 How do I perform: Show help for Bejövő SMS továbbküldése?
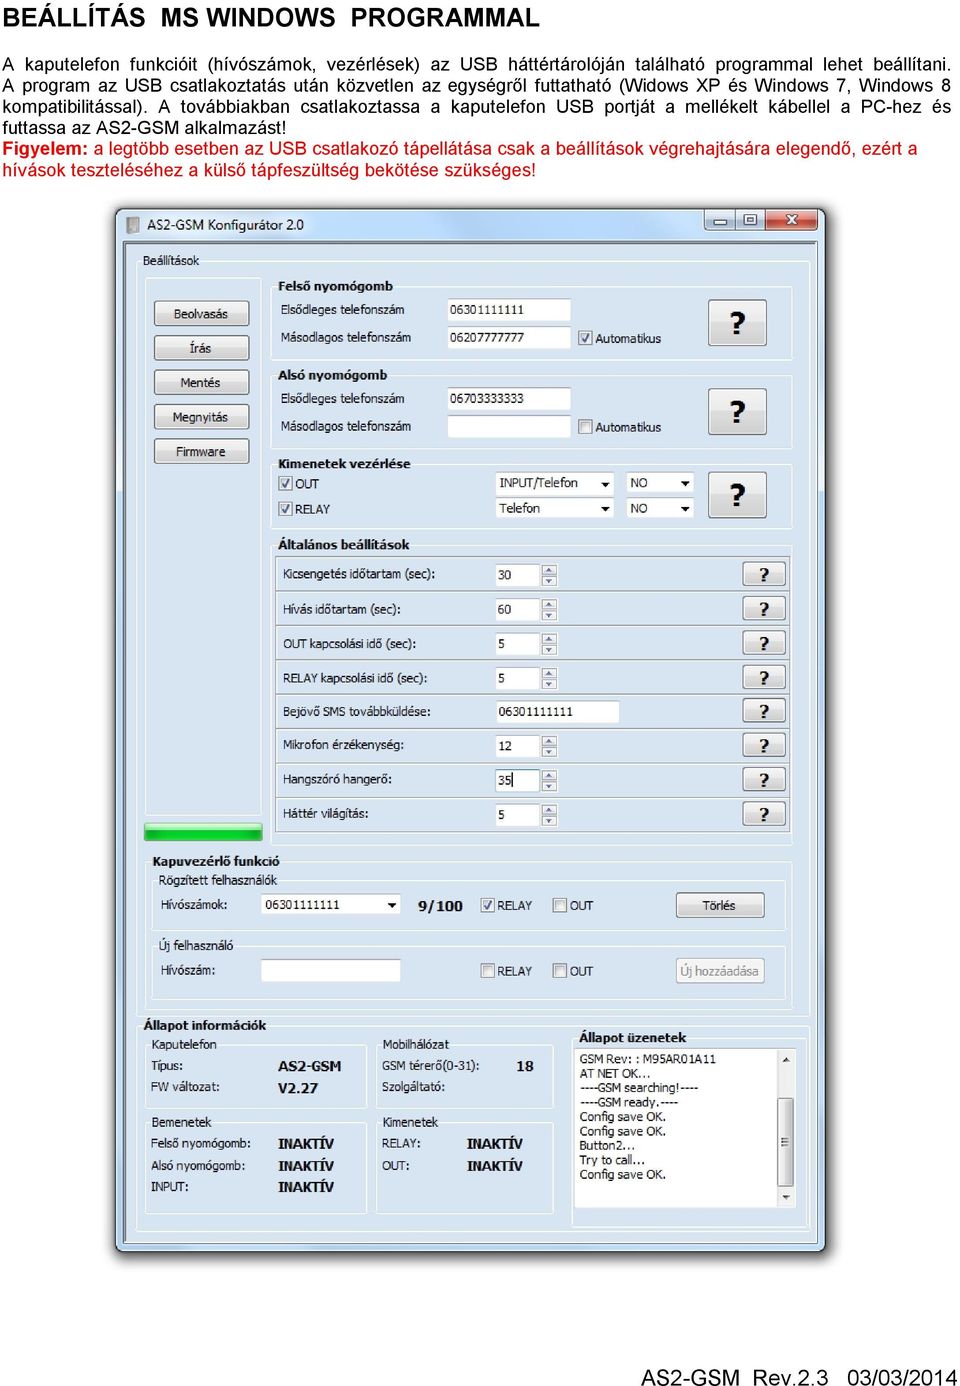(x=764, y=711)
